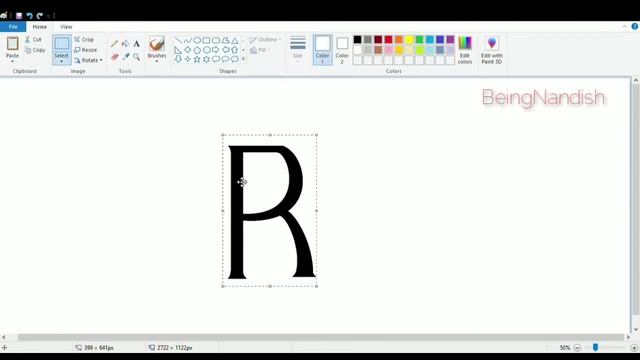
Task: Click the zoom slider thumb
Action: tap(596, 347)
